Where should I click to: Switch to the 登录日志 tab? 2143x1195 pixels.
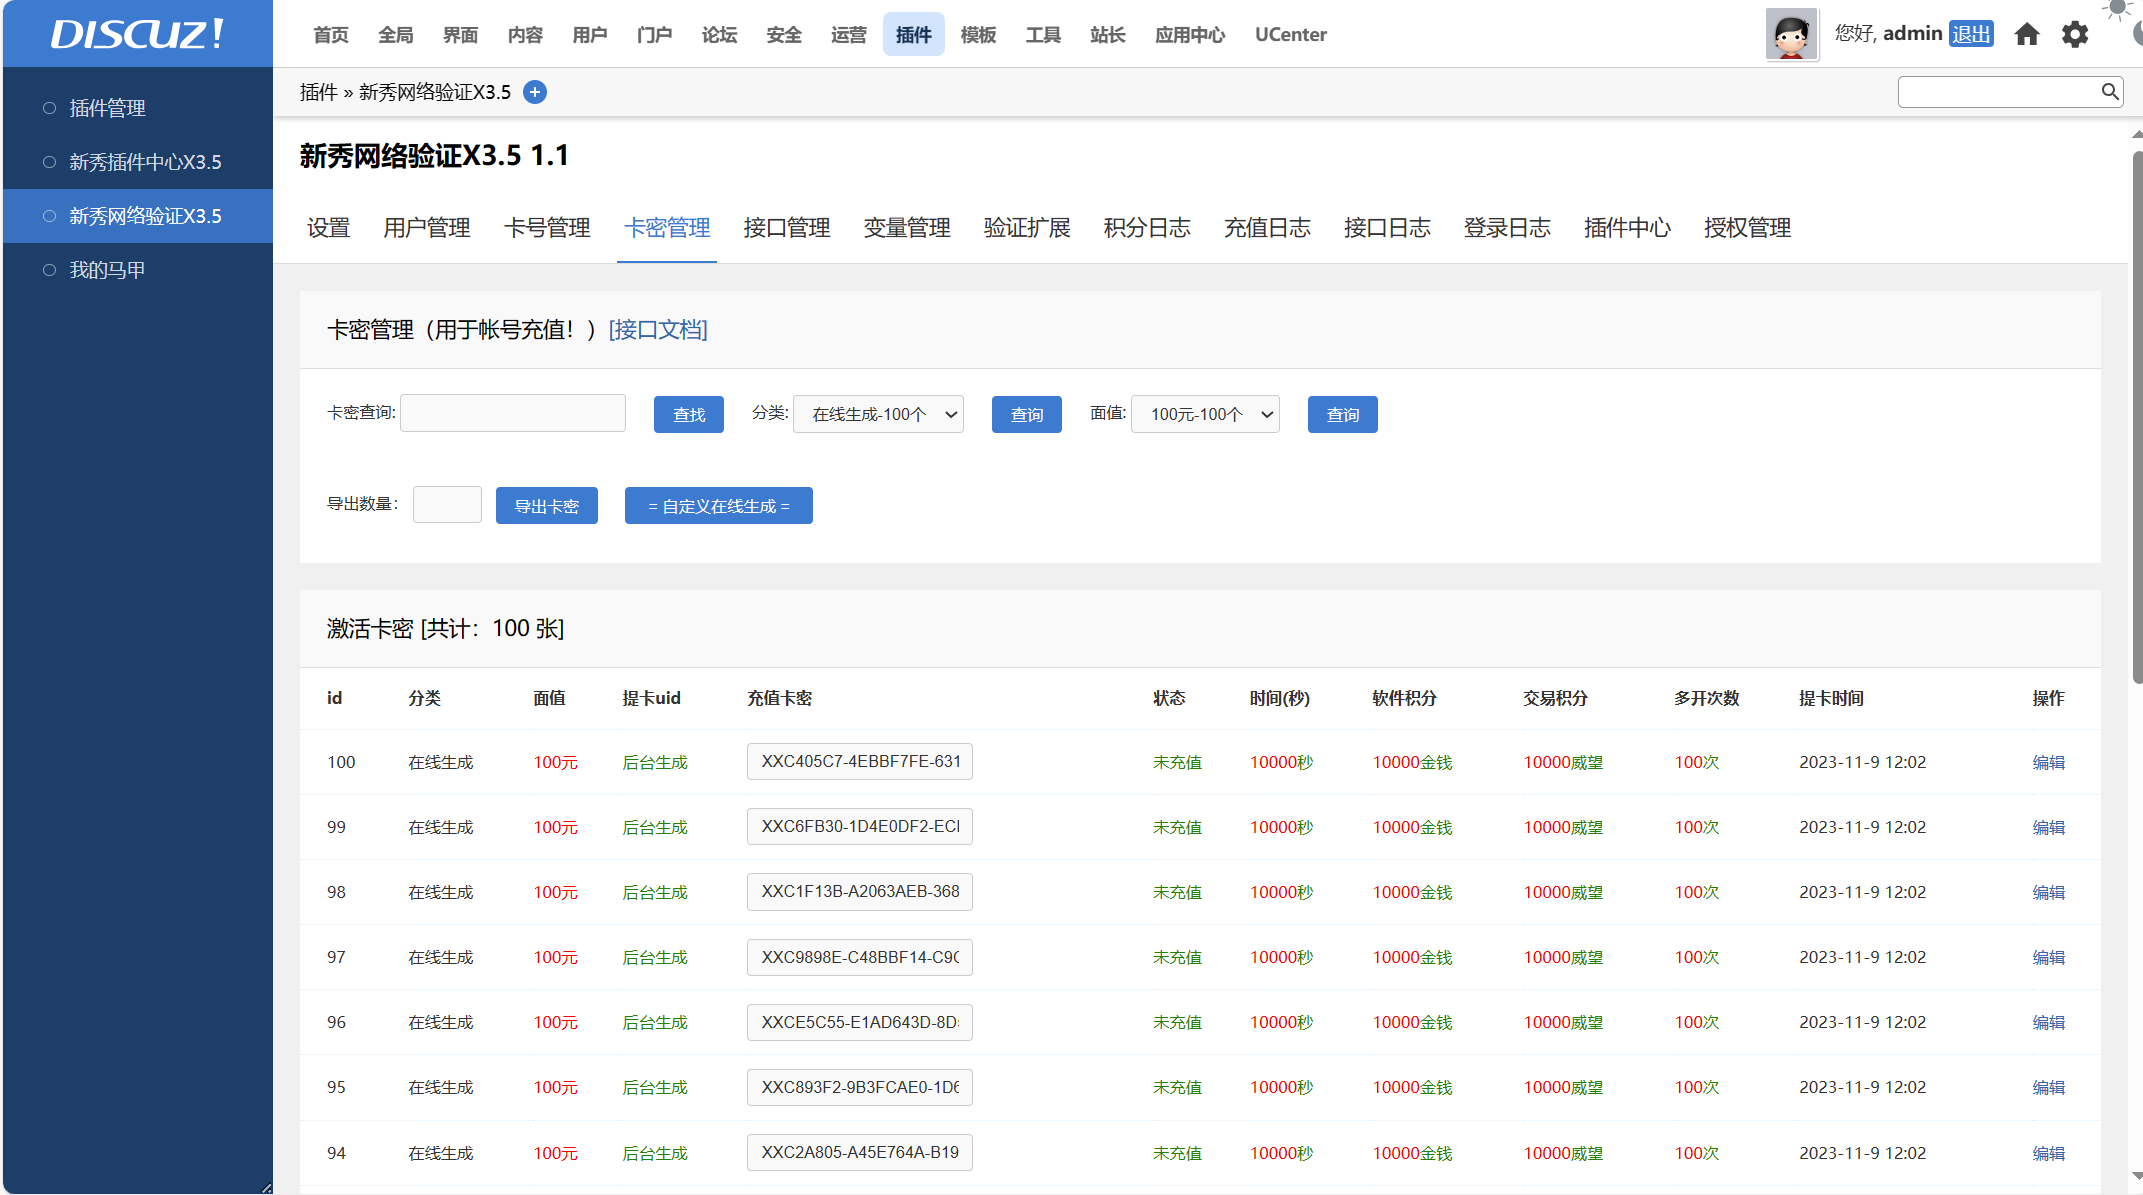point(1507,228)
